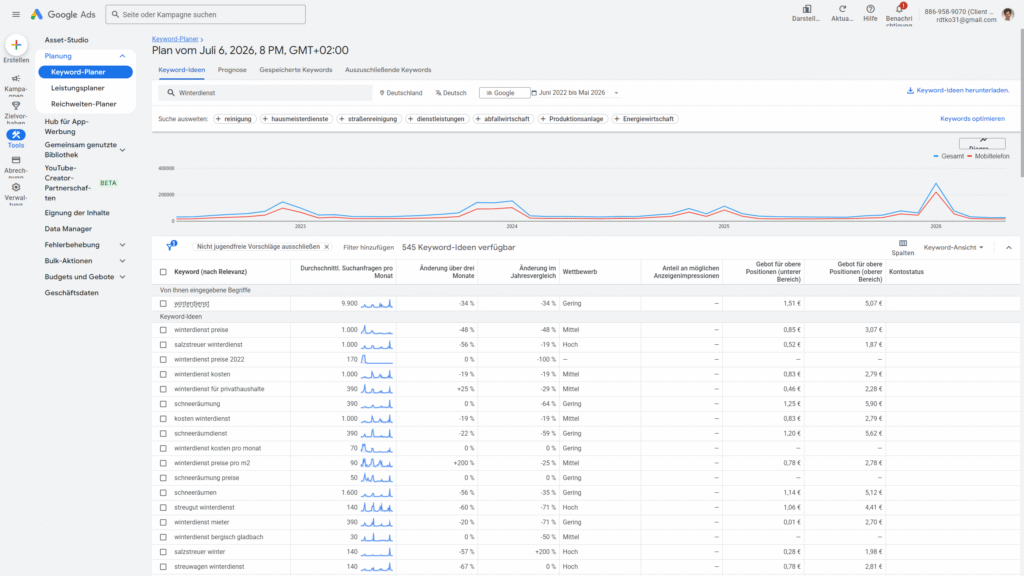Change the Deutsch language setting
The height and width of the screenshot is (576, 1024).
click(x=451, y=93)
